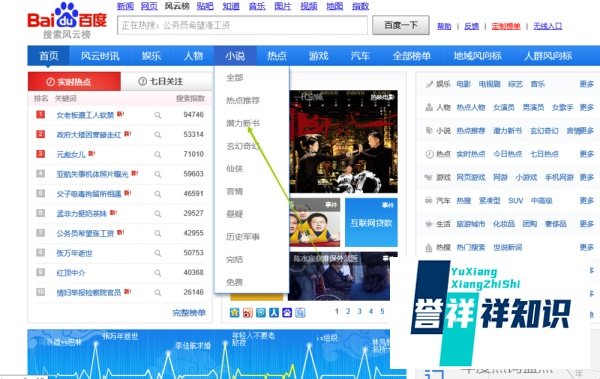
Task: Expand the 游戏 navigation menu
Action: pos(318,56)
